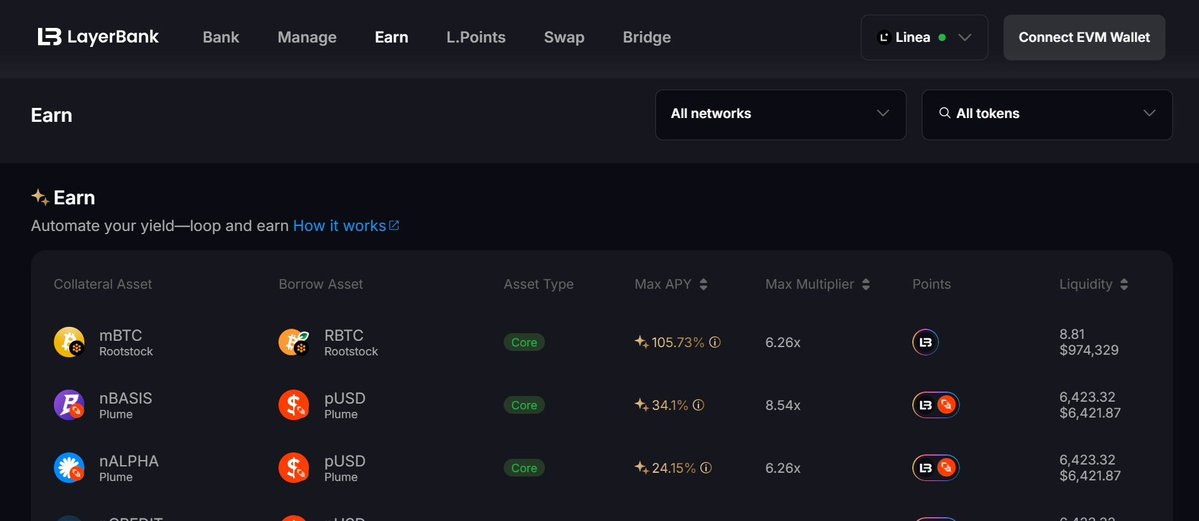Viewport: 1199px width, 521px height.
Task: Expand the All tokens dropdown
Action: (1047, 114)
